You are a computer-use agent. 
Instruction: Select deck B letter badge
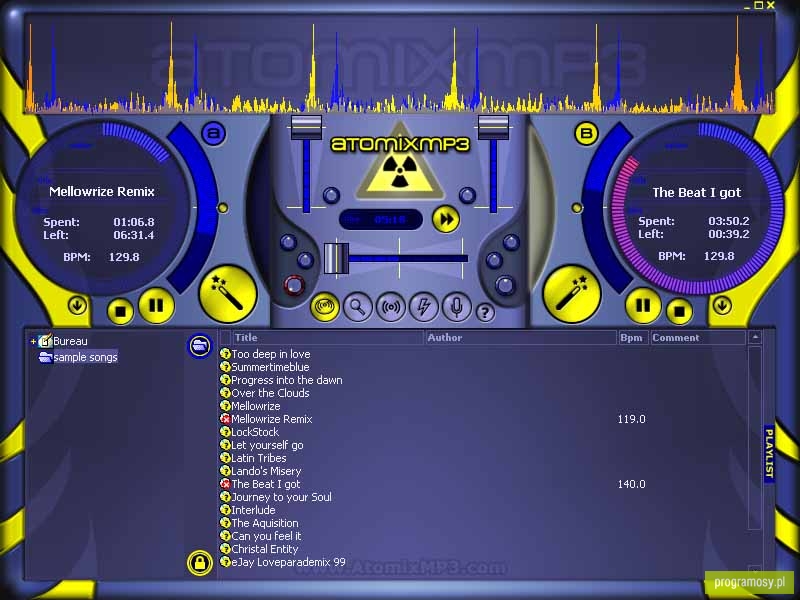coord(586,134)
